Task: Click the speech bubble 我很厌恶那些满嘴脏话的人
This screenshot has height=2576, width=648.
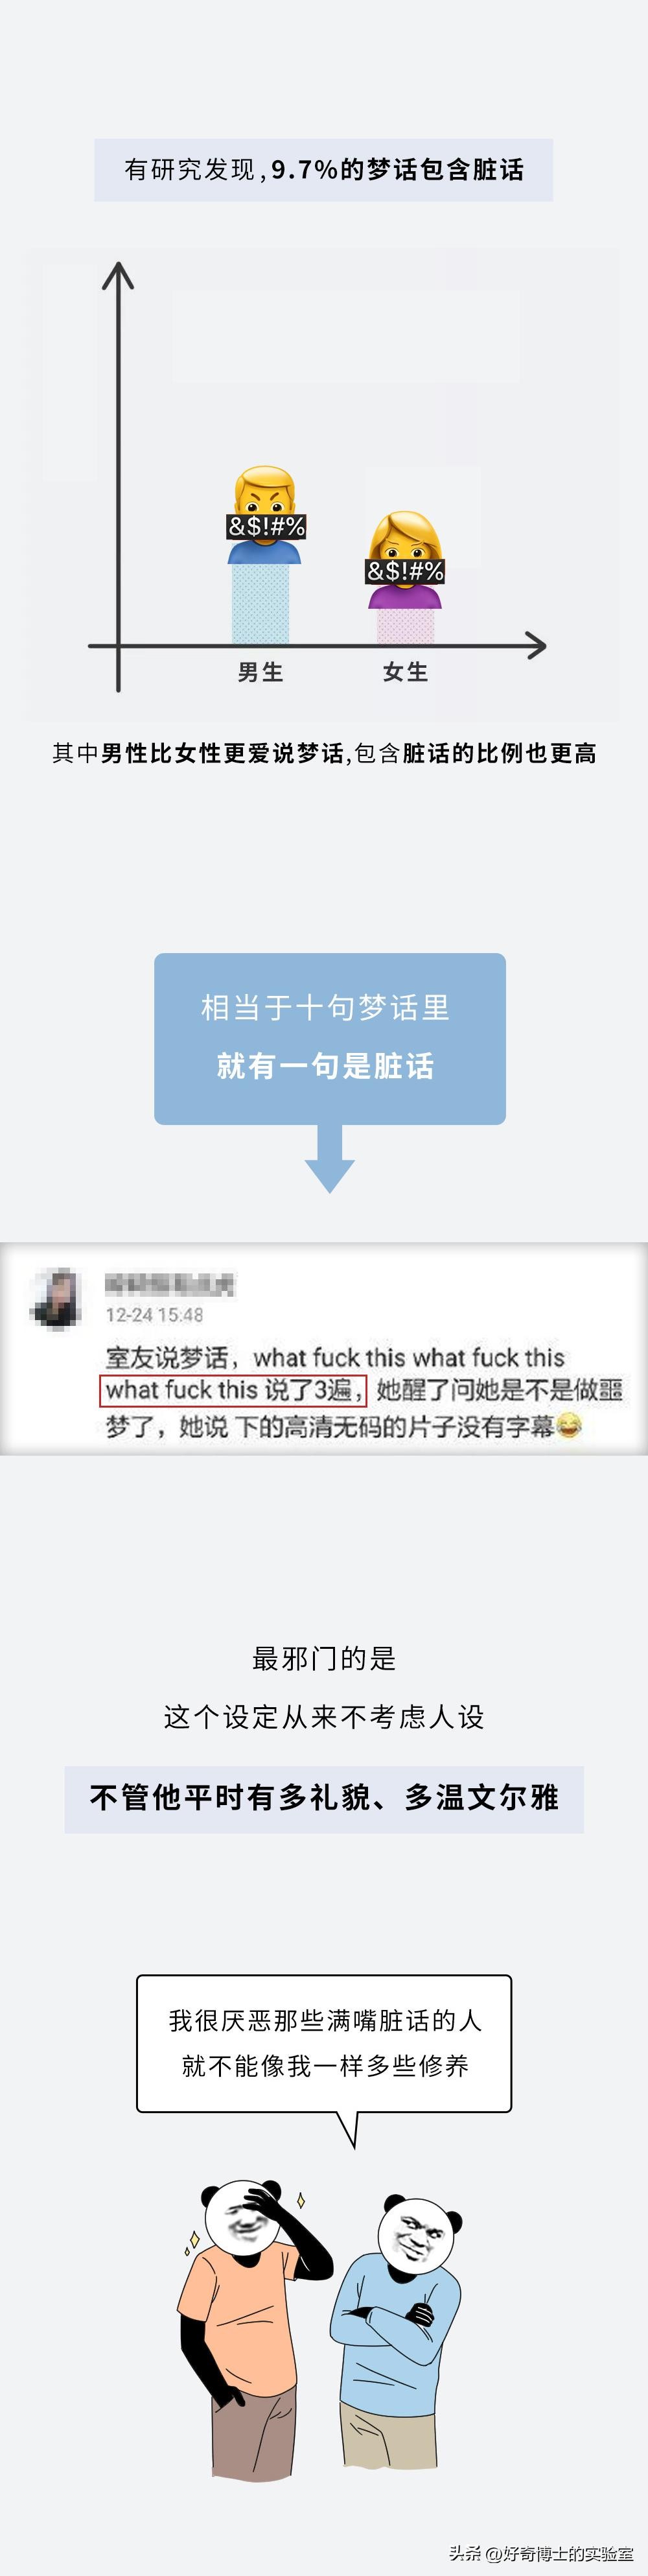Action: point(324,2043)
